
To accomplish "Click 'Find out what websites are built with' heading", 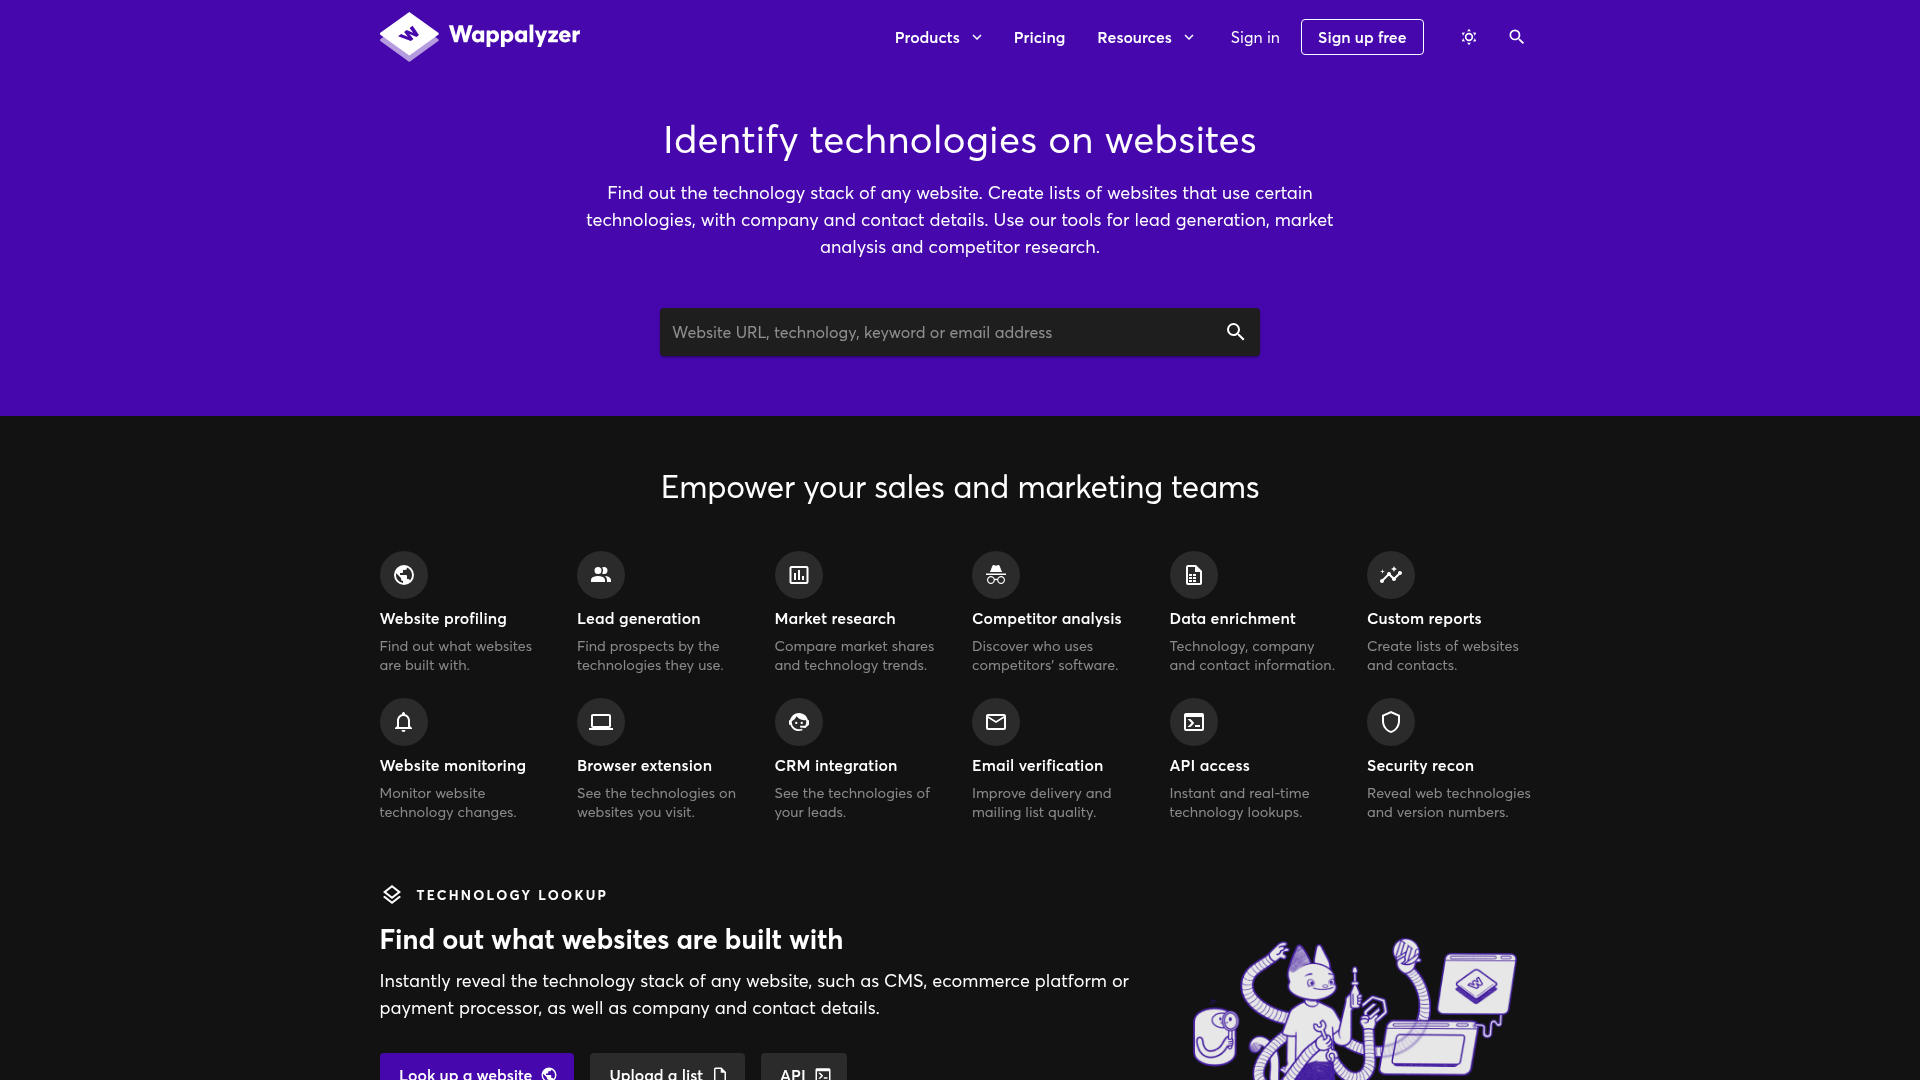I will click(x=611, y=940).
